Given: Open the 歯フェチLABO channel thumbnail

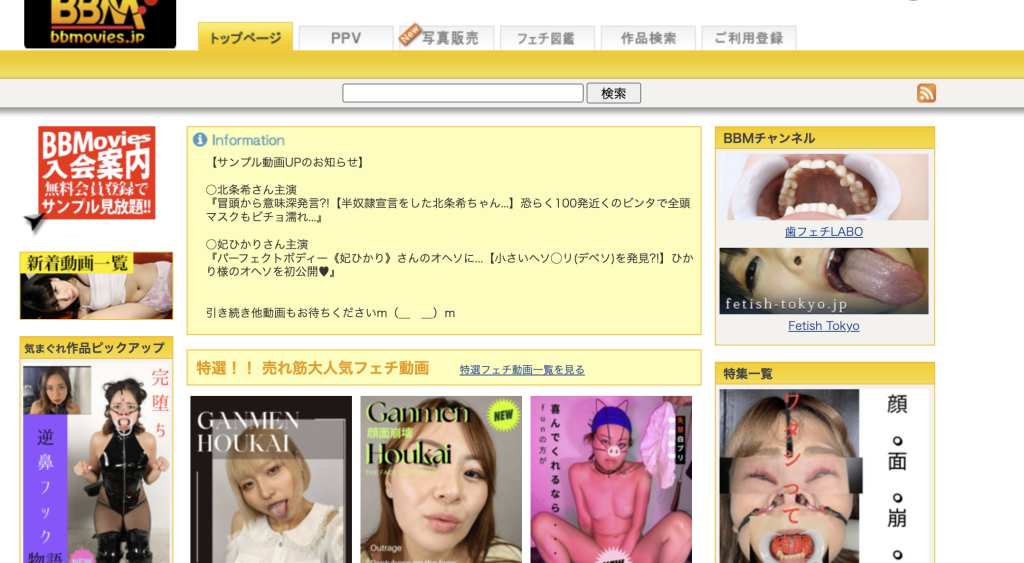Looking at the screenshot, I should (x=824, y=187).
